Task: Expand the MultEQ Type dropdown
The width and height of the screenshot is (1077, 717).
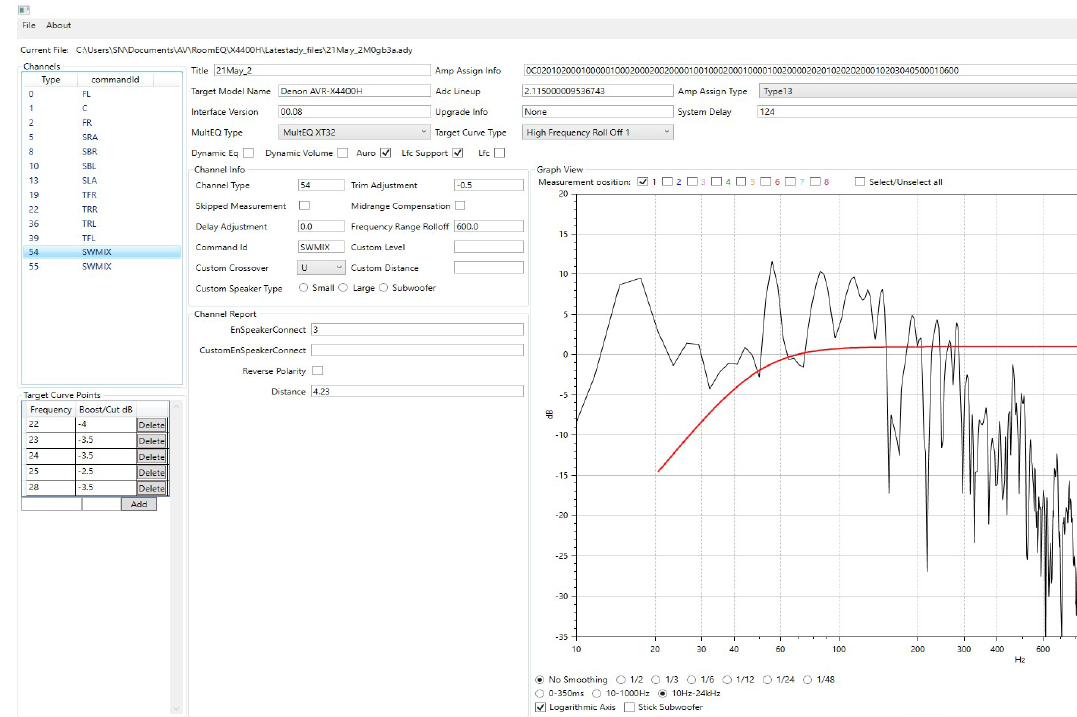Action: [x=354, y=132]
